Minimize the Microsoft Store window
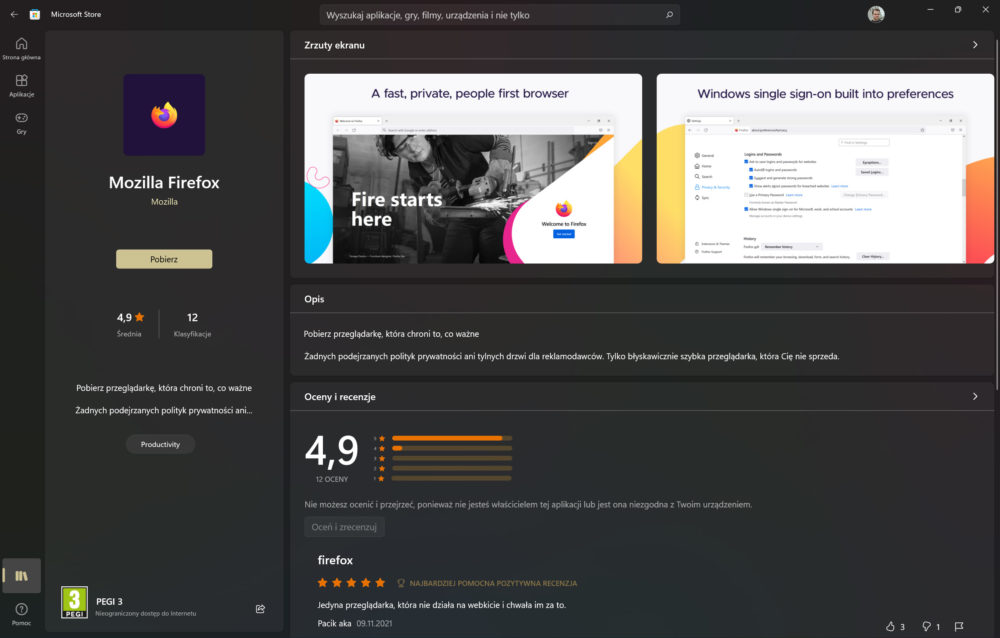 [x=930, y=10]
